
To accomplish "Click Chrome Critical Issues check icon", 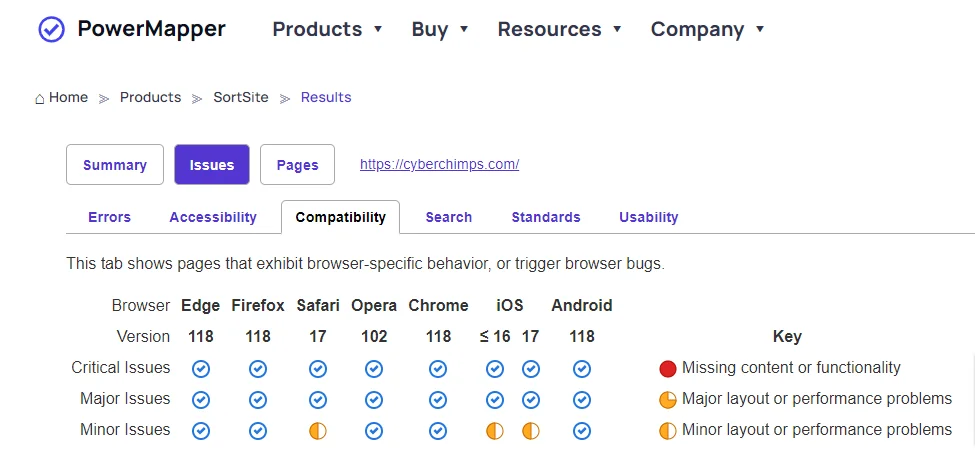I will [x=438, y=369].
